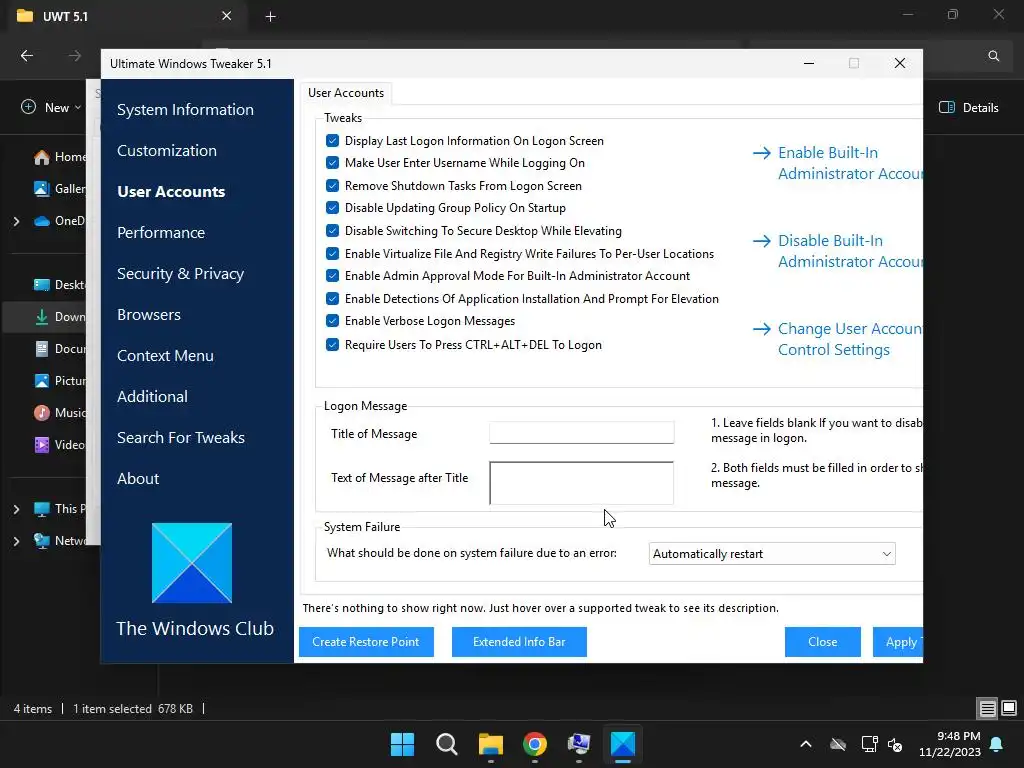Open Context Menu section
This screenshot has width=1024, height=768.
pos(165,356)
